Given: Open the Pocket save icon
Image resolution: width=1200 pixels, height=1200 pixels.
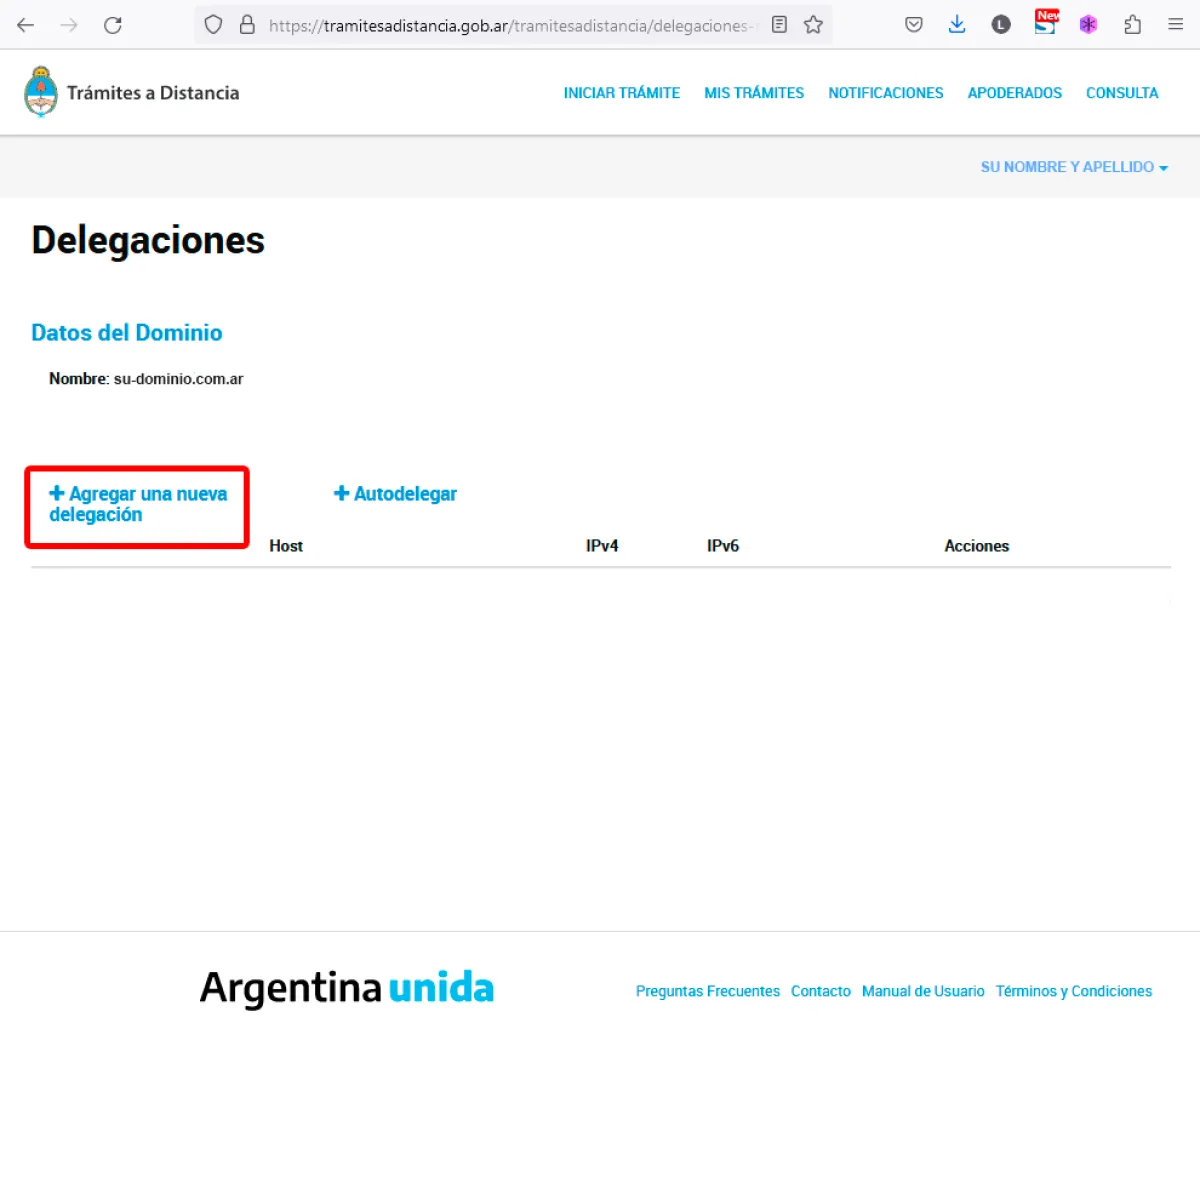Looking at the screenshot, I should [914, 25].
